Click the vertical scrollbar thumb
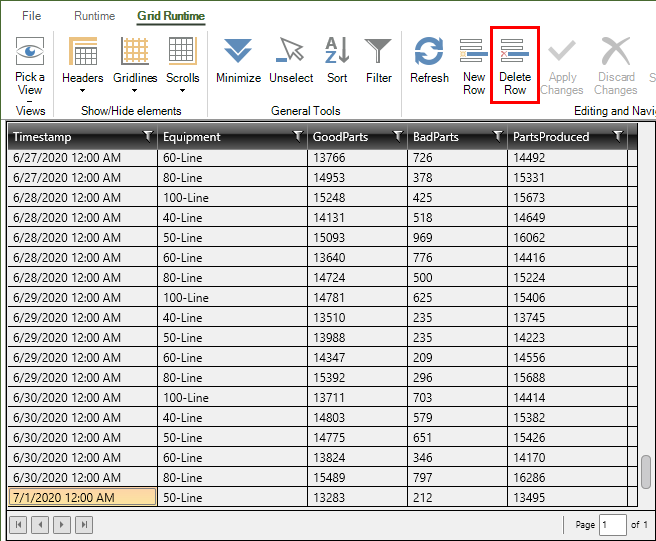656x541 pixels. tap(646, 469)
